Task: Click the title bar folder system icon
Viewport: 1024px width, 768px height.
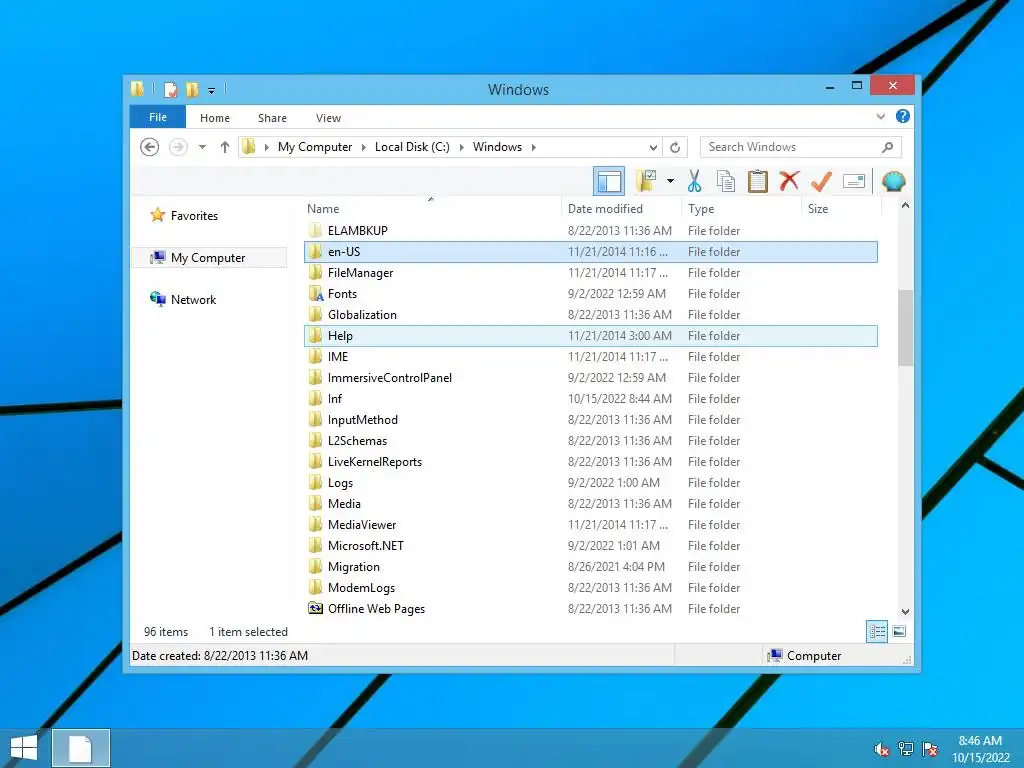Action: pos(137,89)
